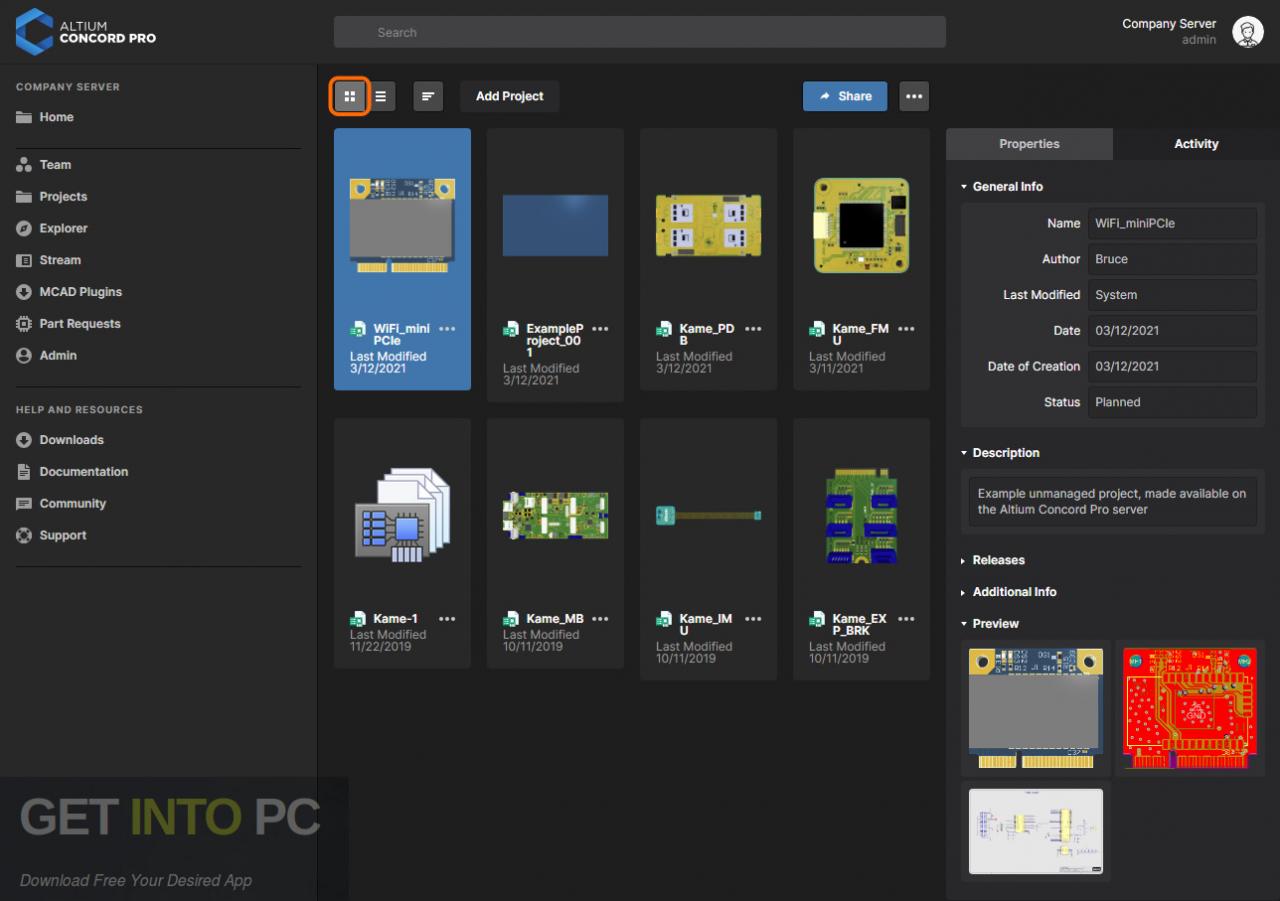
Task: Open the Explorer page
Action: click(52, 229)
